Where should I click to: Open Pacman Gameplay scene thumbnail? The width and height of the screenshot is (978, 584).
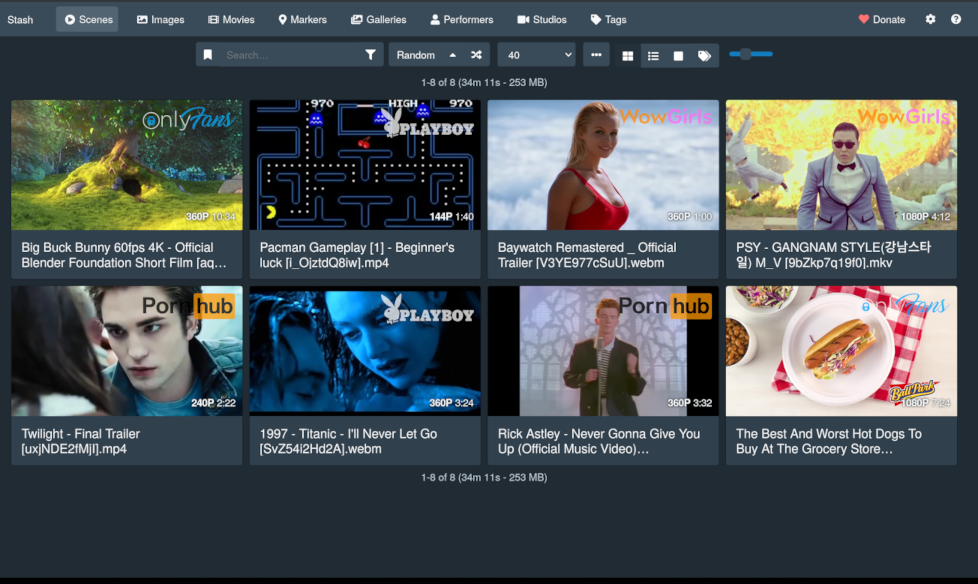click(365, 165)
